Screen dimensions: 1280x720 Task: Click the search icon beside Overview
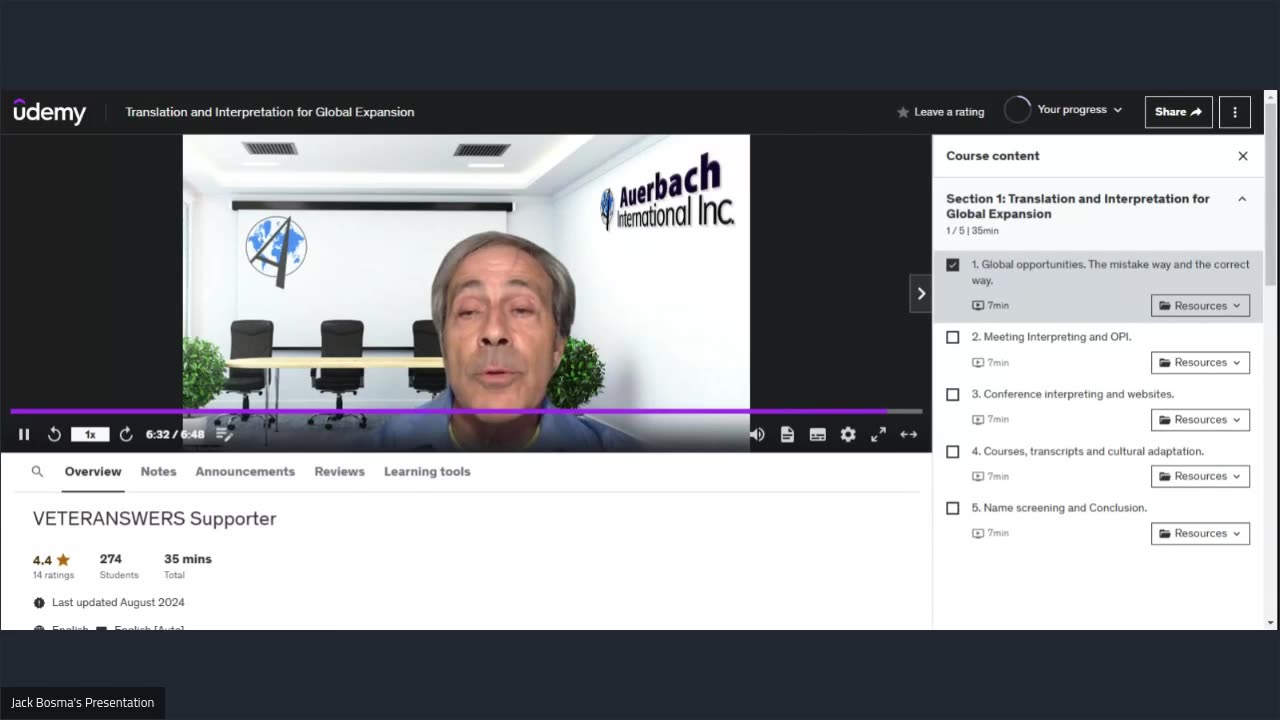pos(37,471)
